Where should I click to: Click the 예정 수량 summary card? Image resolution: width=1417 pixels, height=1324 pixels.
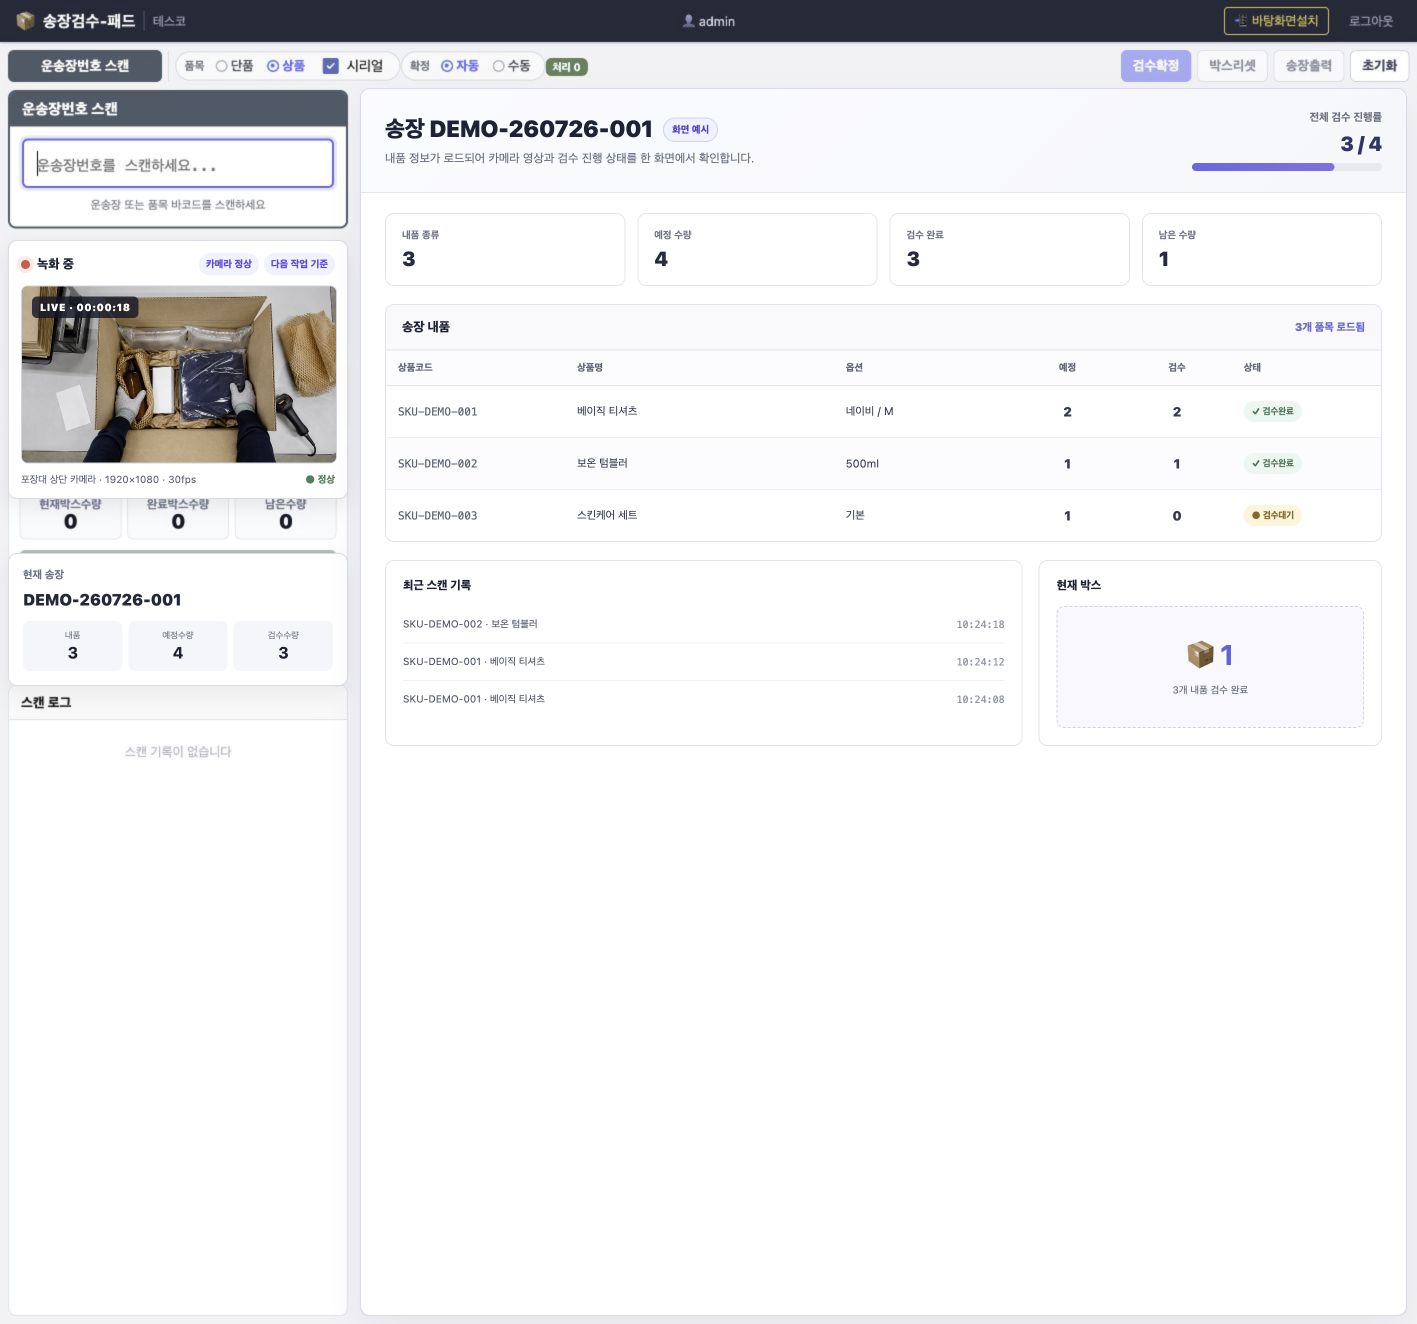[757, 249]
